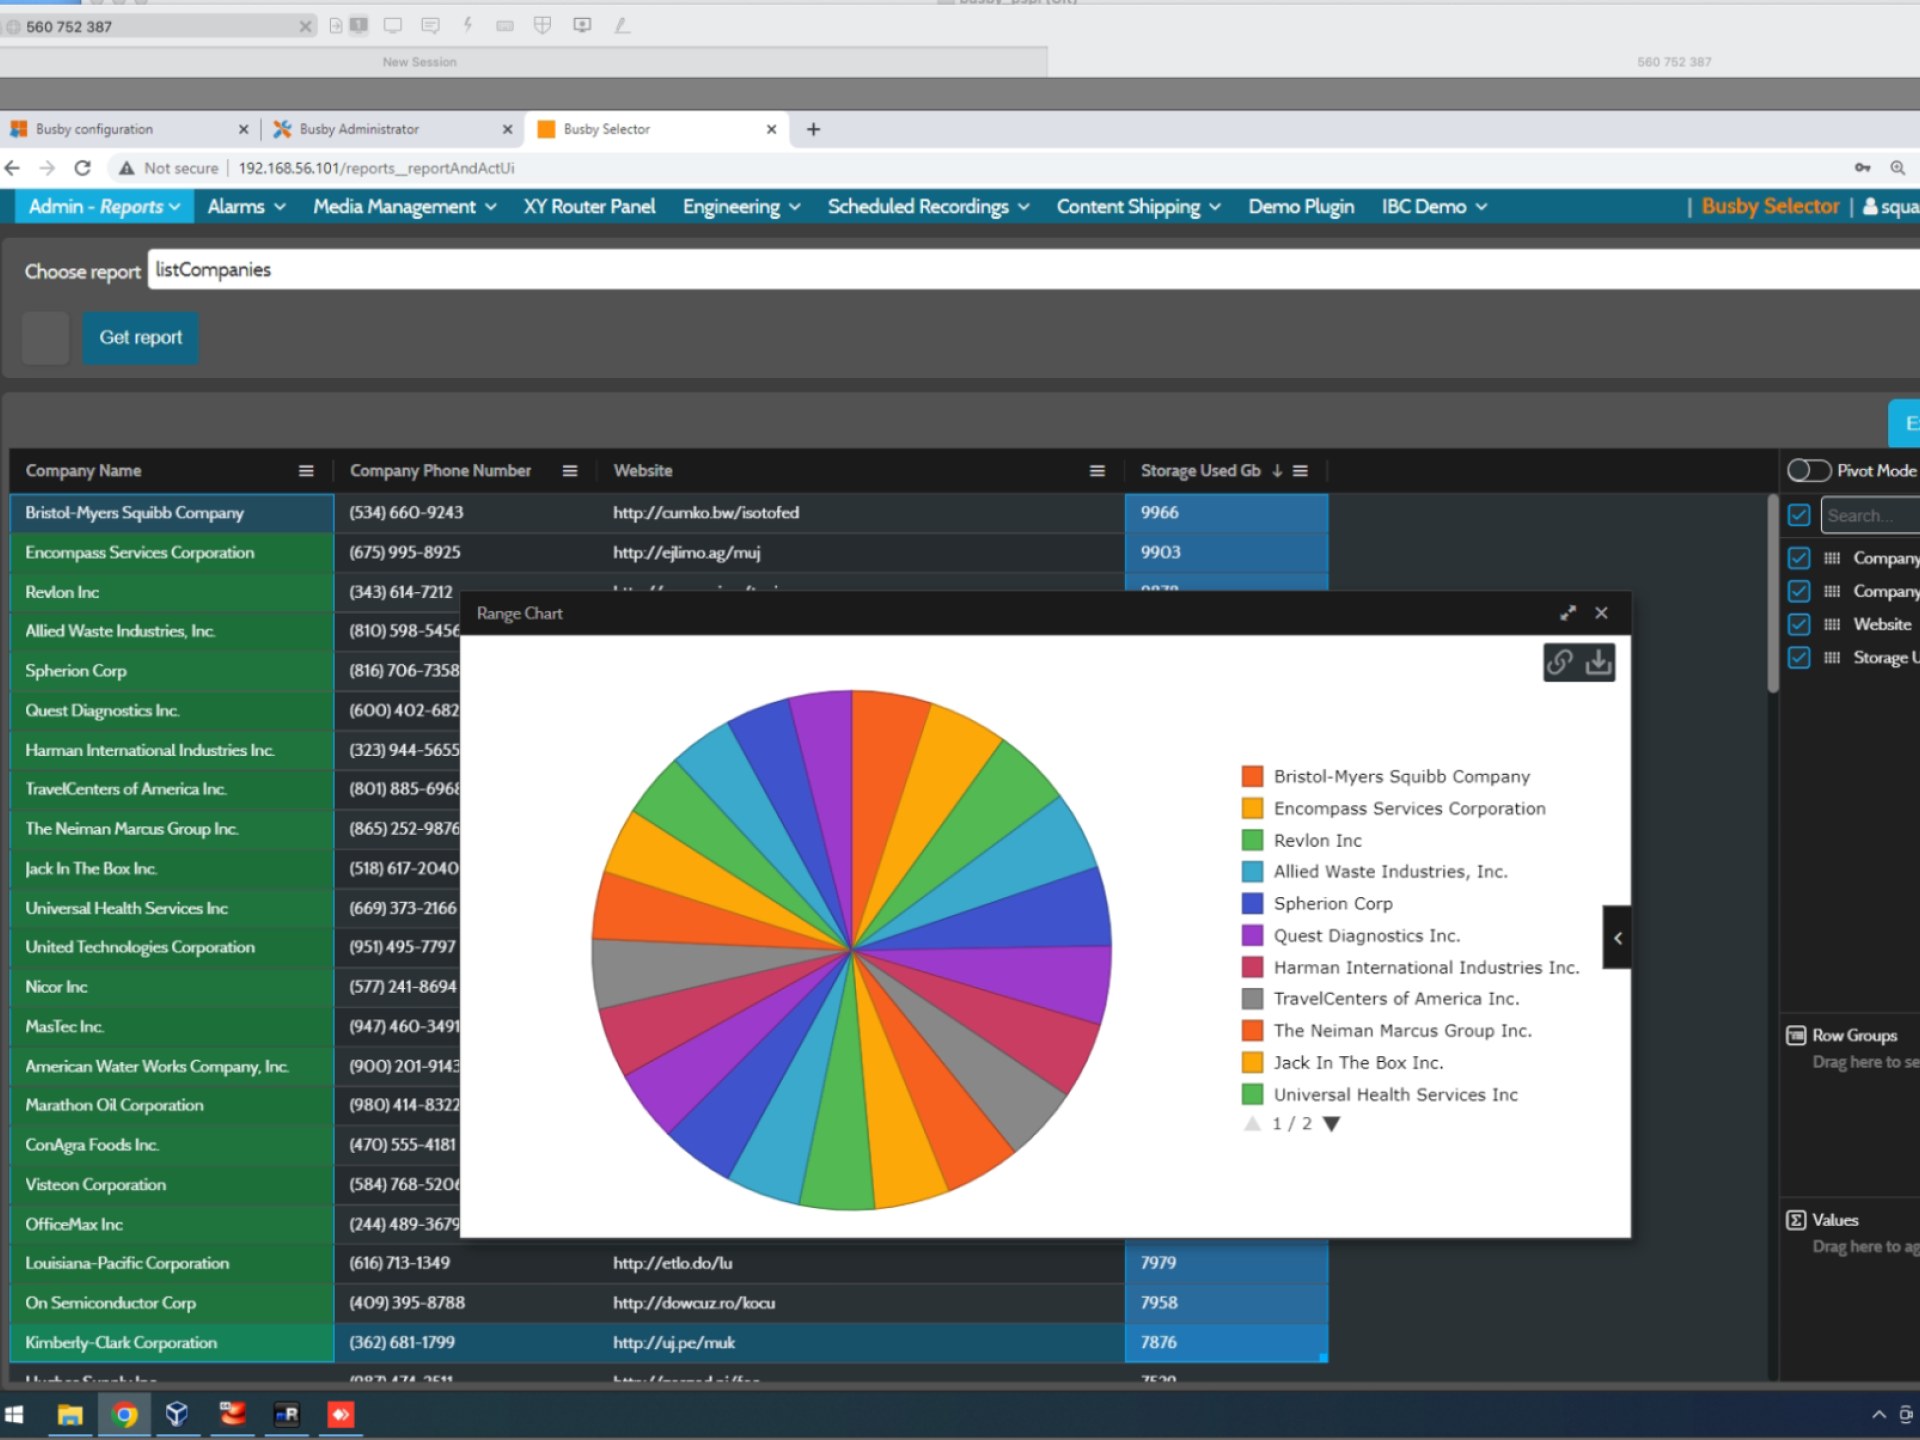
Task: Go back in browser history
Action: pos(12,168)
